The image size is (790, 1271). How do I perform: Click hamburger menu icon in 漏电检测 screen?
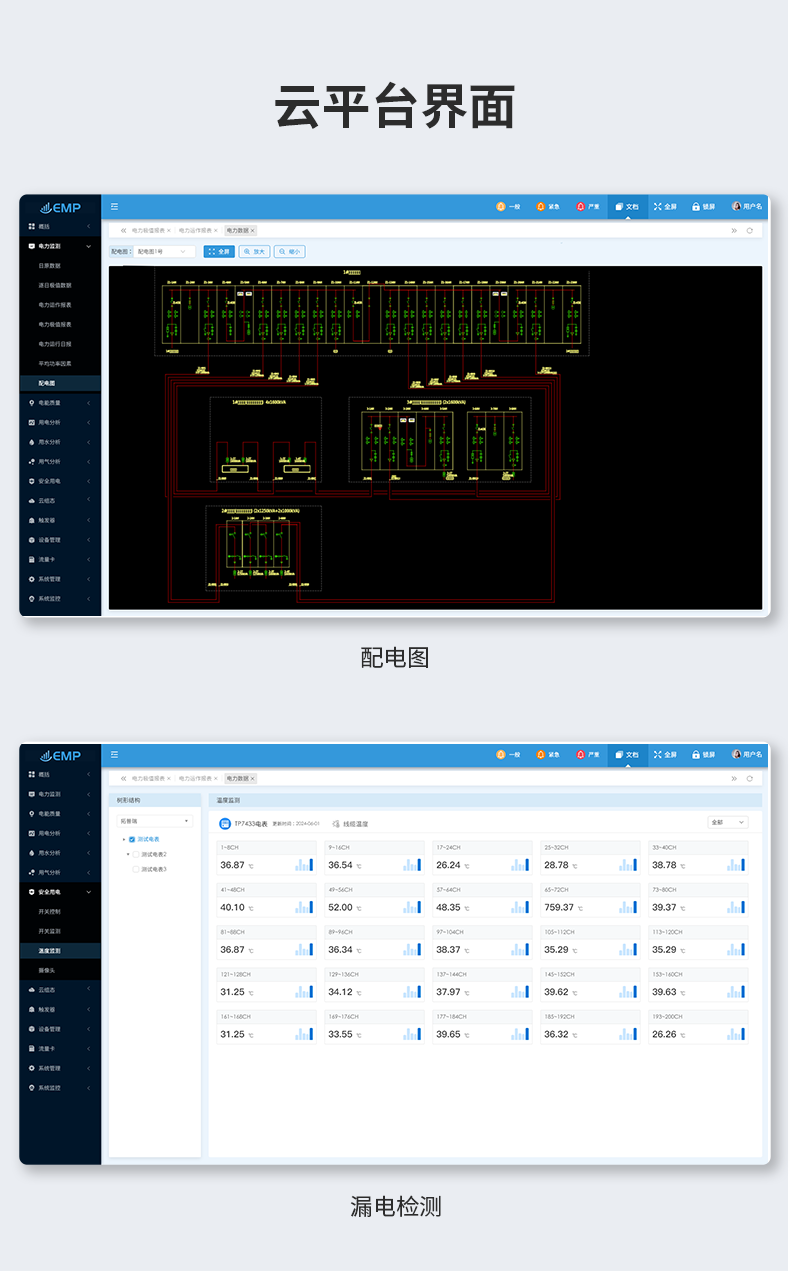[114, 754]
